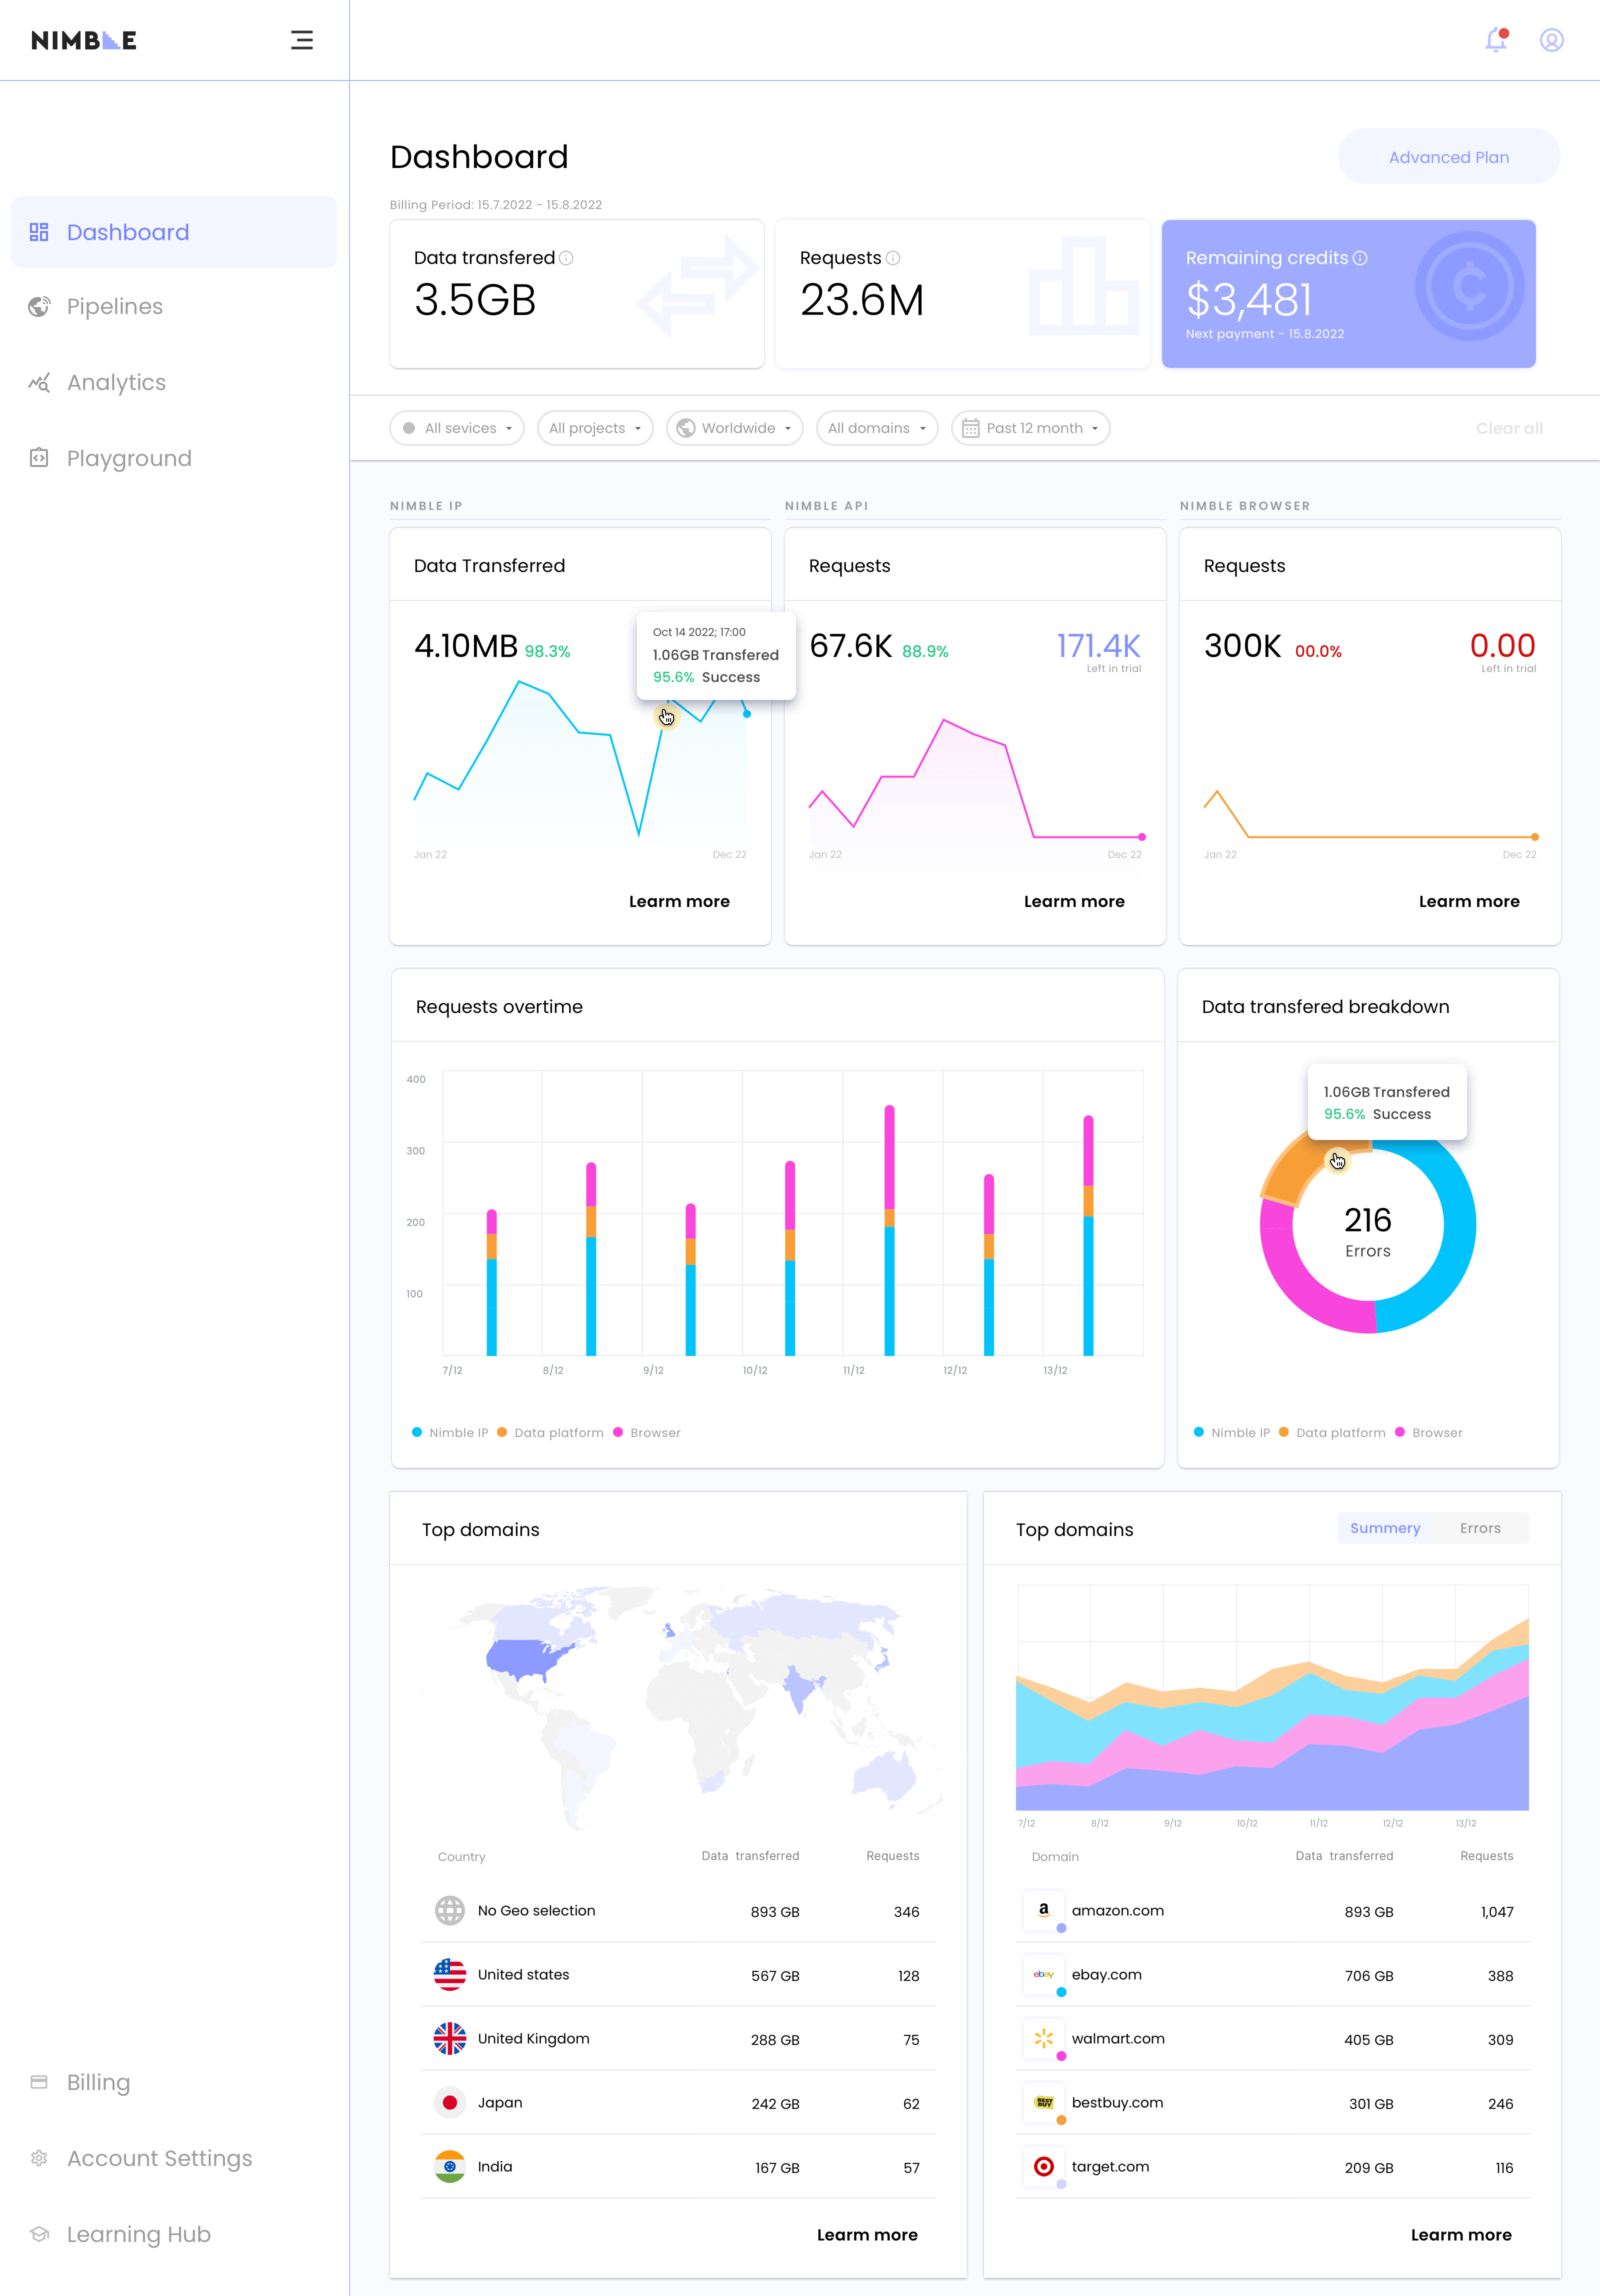This screenshot has width=1600, height=2296.
Task: Click Learn more under Nimble API Requests
Action: tap(1074, 901)
